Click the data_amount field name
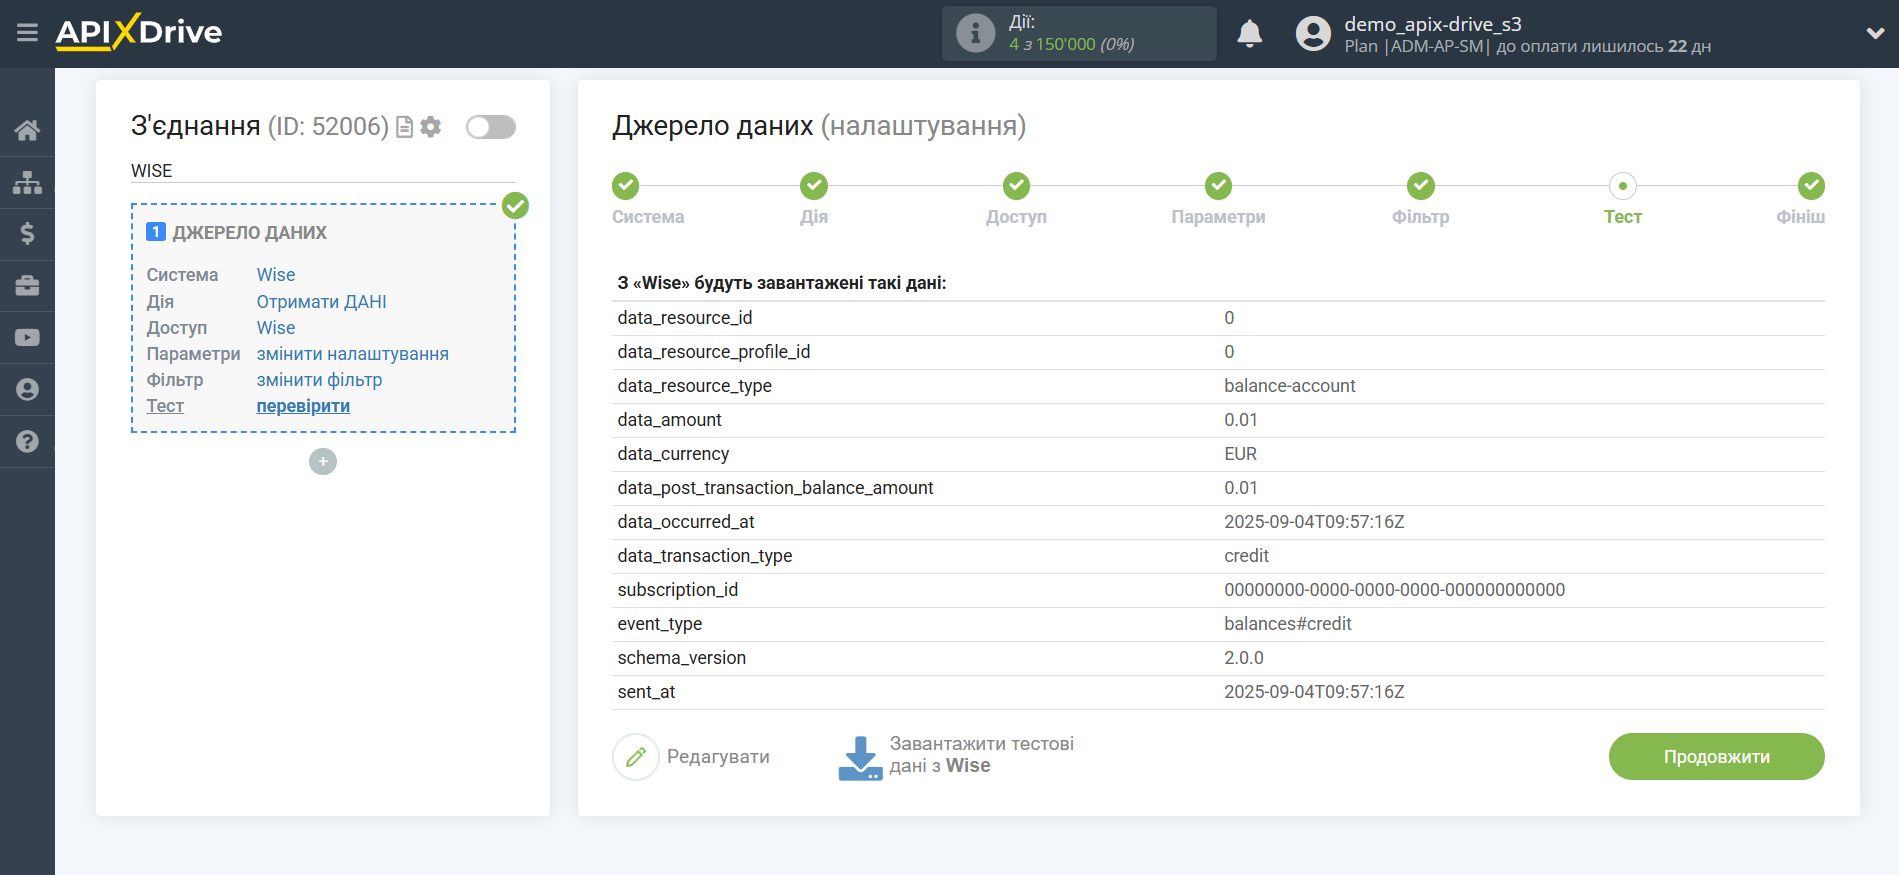The width and height of the screenshot is (1899, 875). click(669, 420)
